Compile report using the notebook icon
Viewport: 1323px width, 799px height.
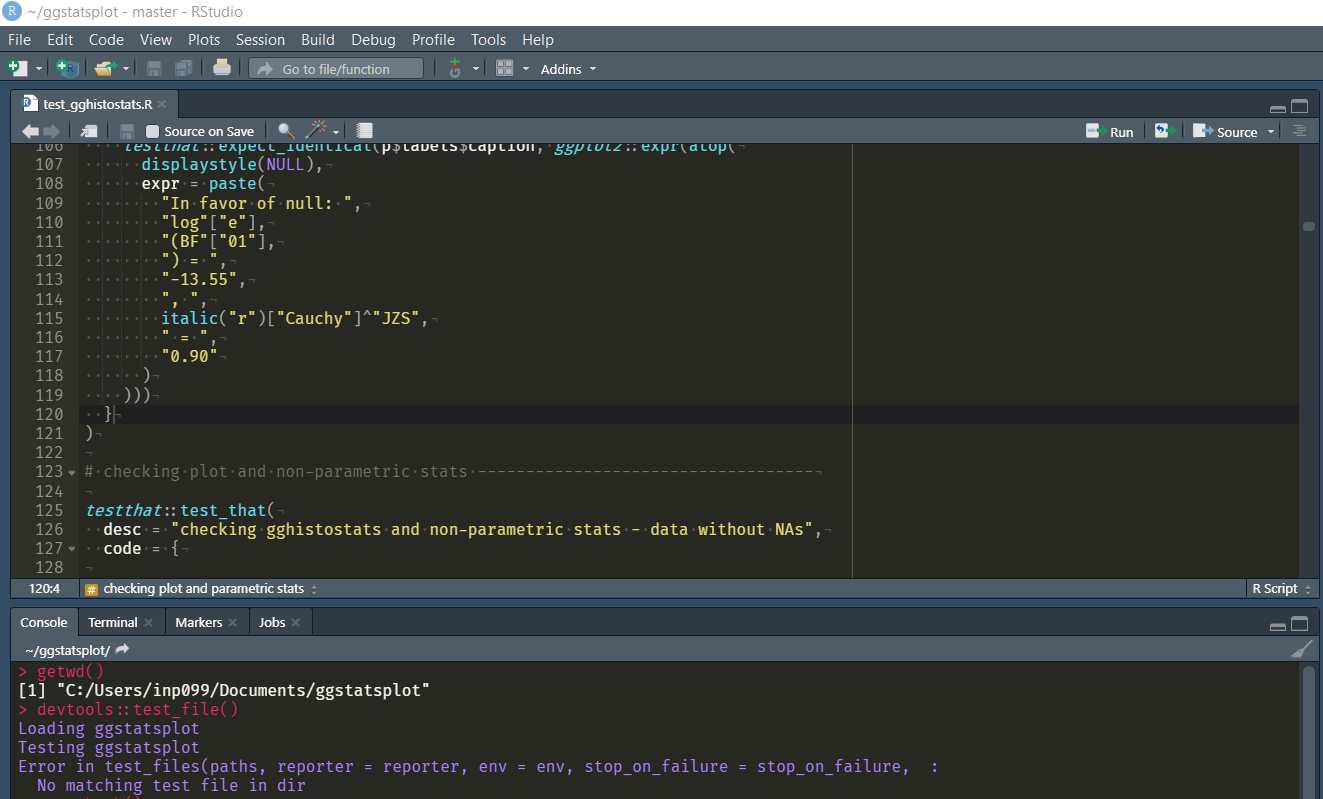pos(364,131)
